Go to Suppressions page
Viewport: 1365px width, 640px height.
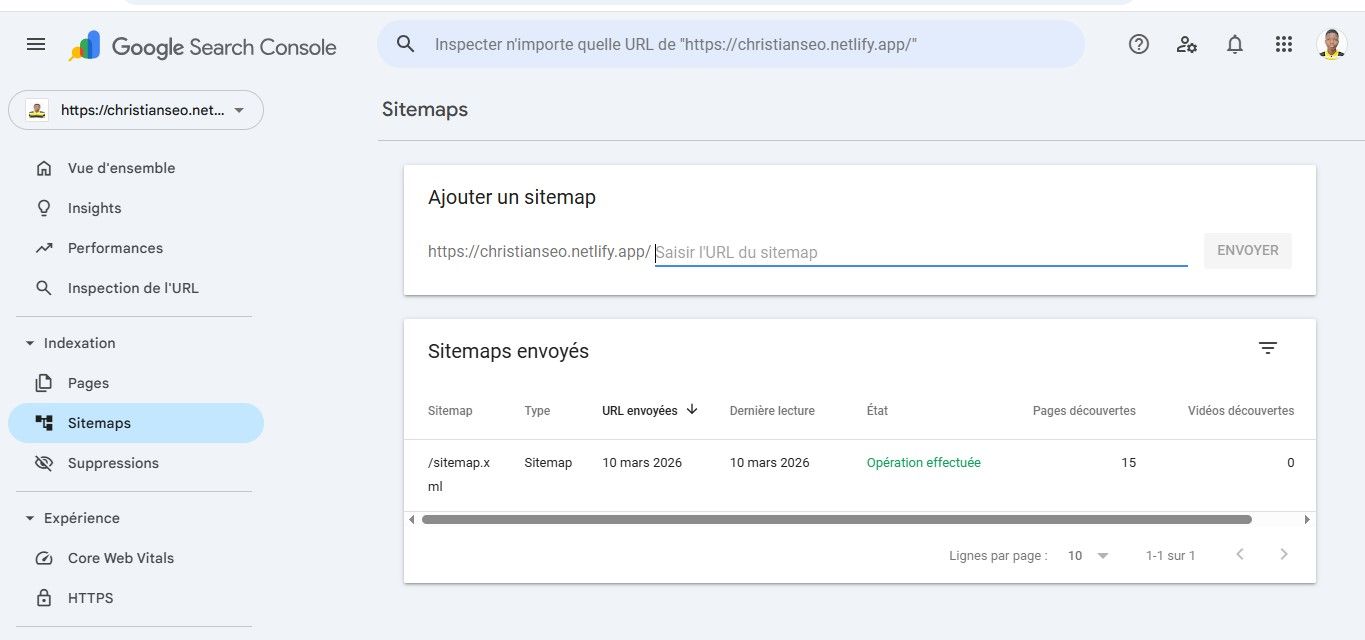[113, 463]
